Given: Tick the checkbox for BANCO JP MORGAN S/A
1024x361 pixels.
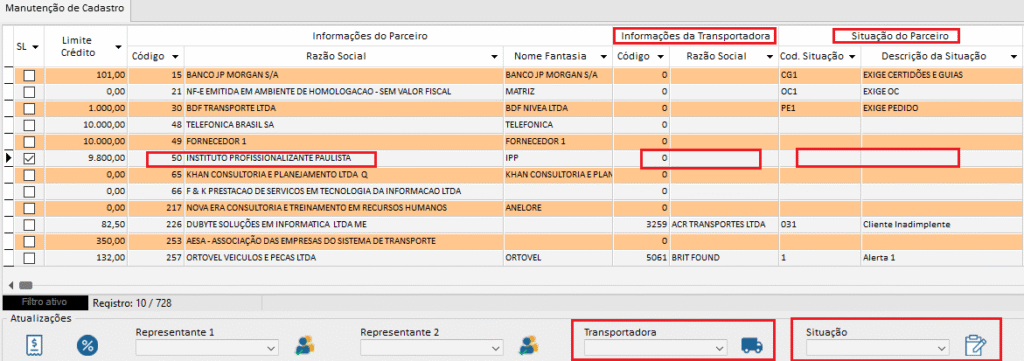Looking at the screenshot, I should click(x=30, y=75).
